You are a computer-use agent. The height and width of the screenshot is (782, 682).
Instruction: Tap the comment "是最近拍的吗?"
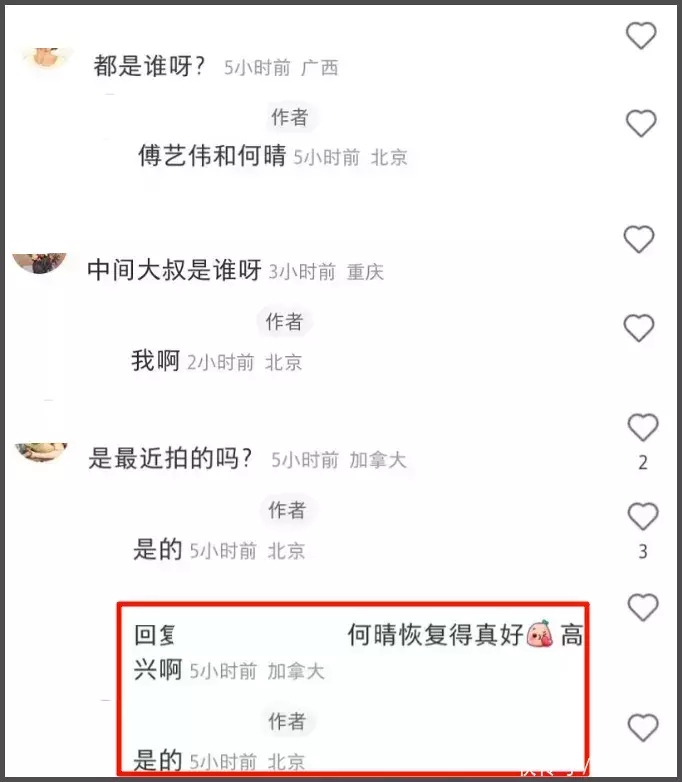[x=170, y=458]
